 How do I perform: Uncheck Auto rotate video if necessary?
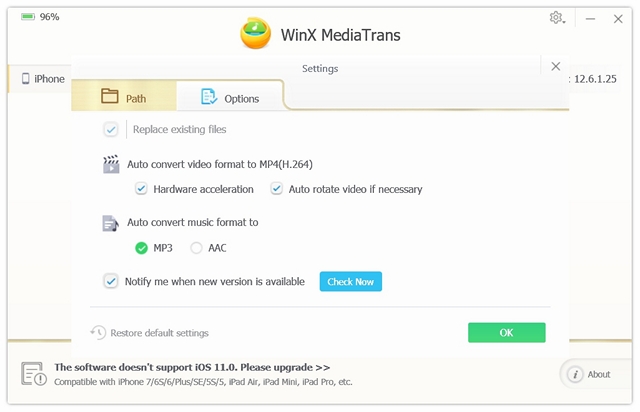tap(276, 189)
